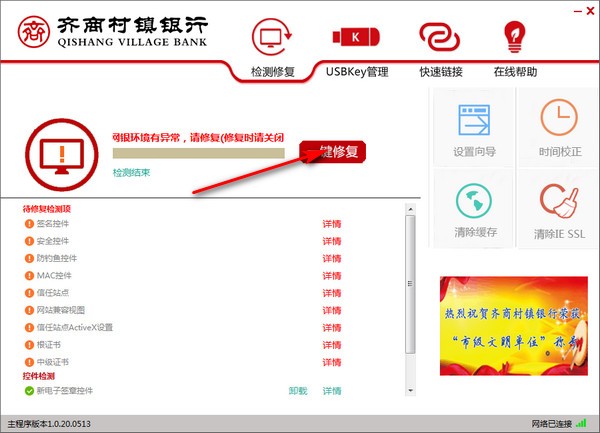The width and height of the screenshot is (600, 433).
Task: Open 详情 for 中级证书
Action: coord(331,362)
